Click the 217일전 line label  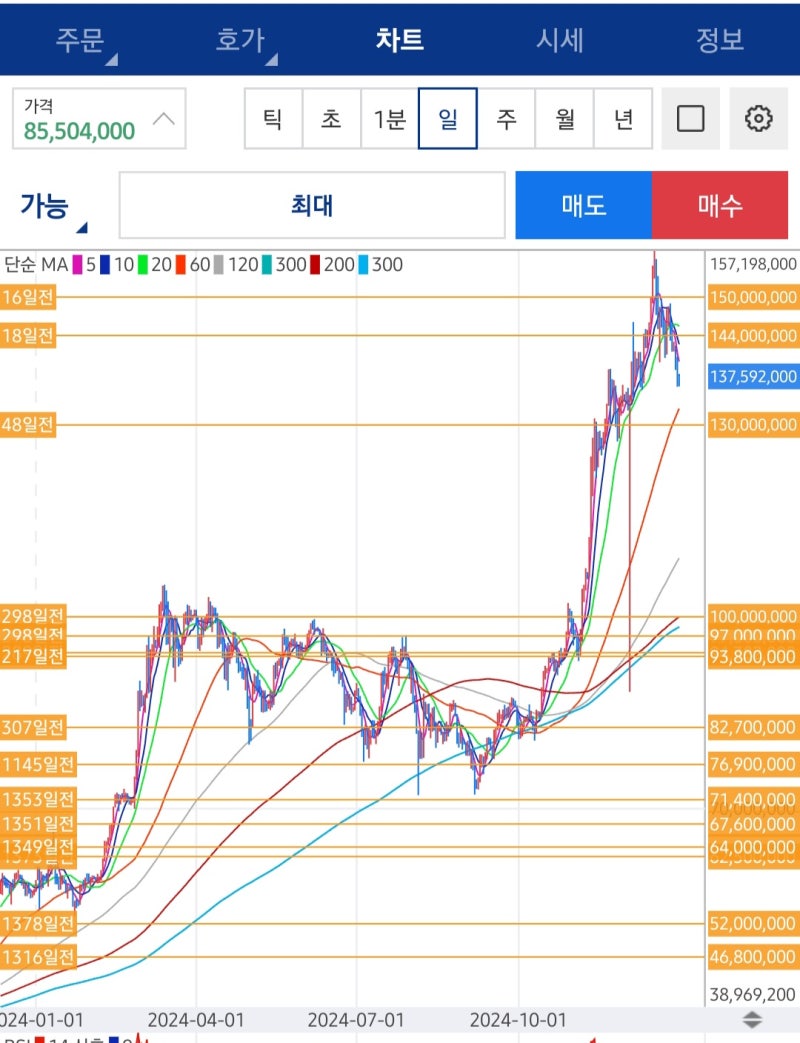tap(33, 657)
